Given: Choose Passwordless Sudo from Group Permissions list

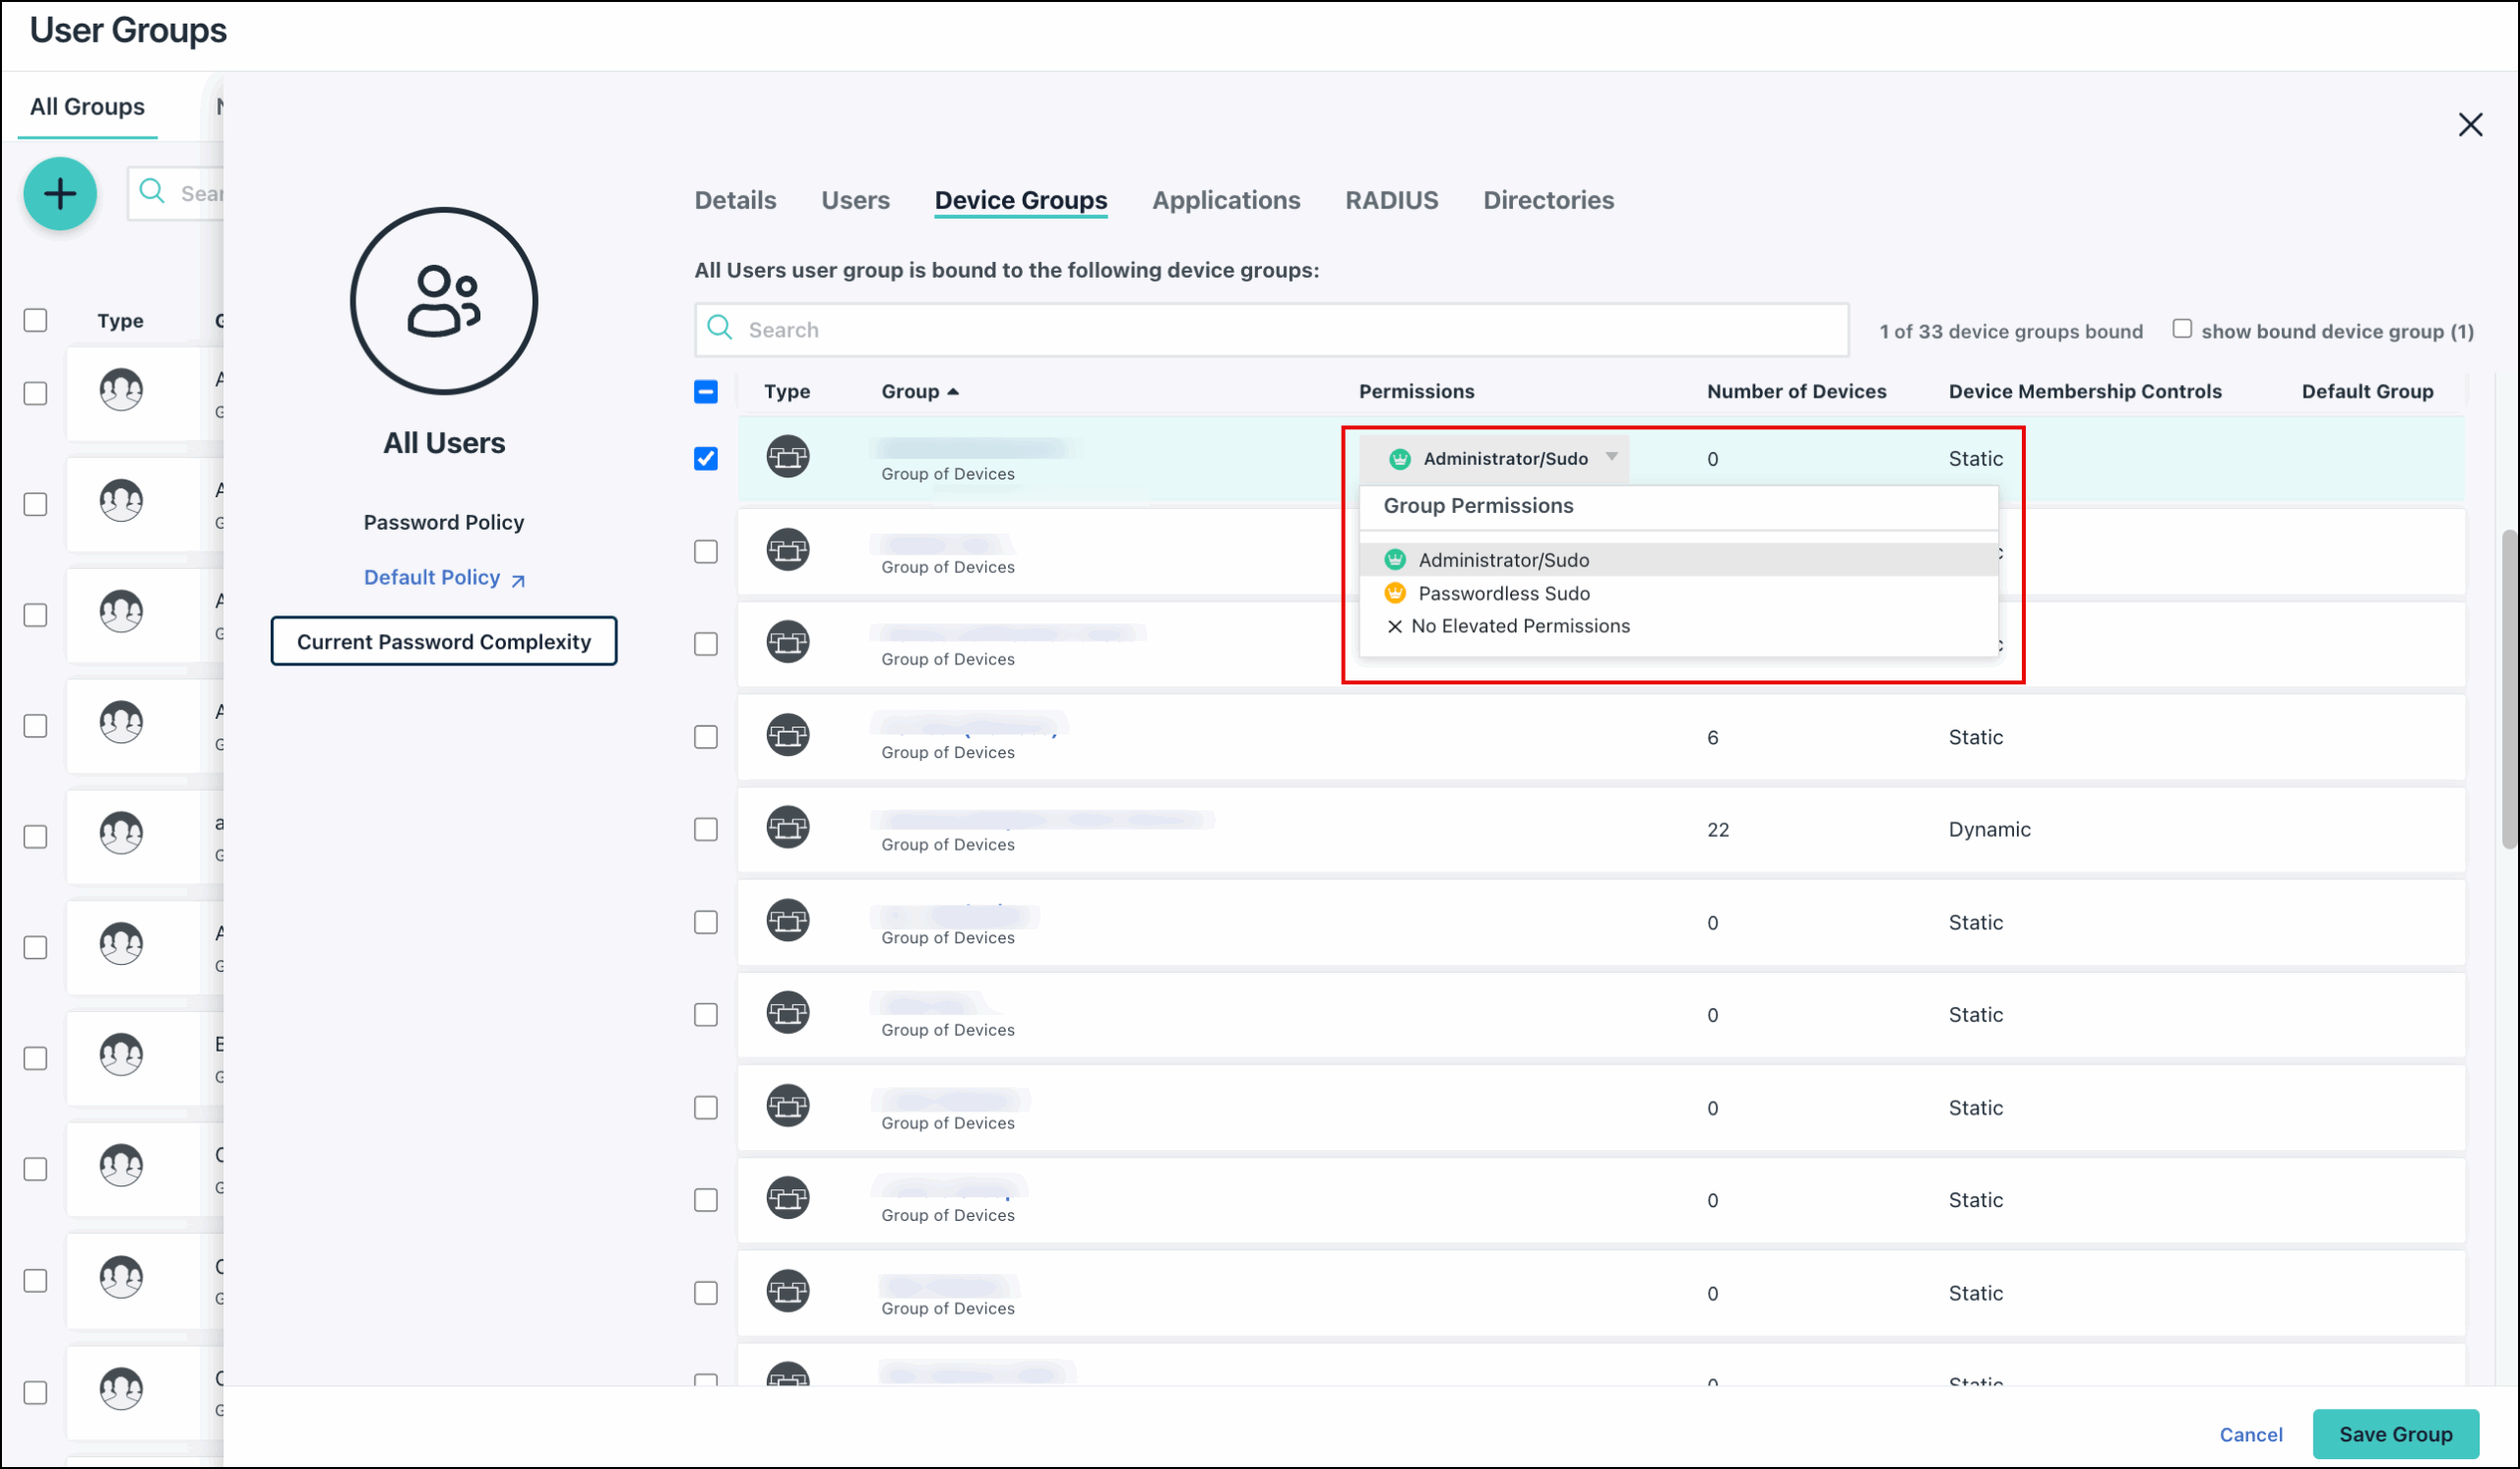Looking at the screenshot, I should (x=1503, y=594).
